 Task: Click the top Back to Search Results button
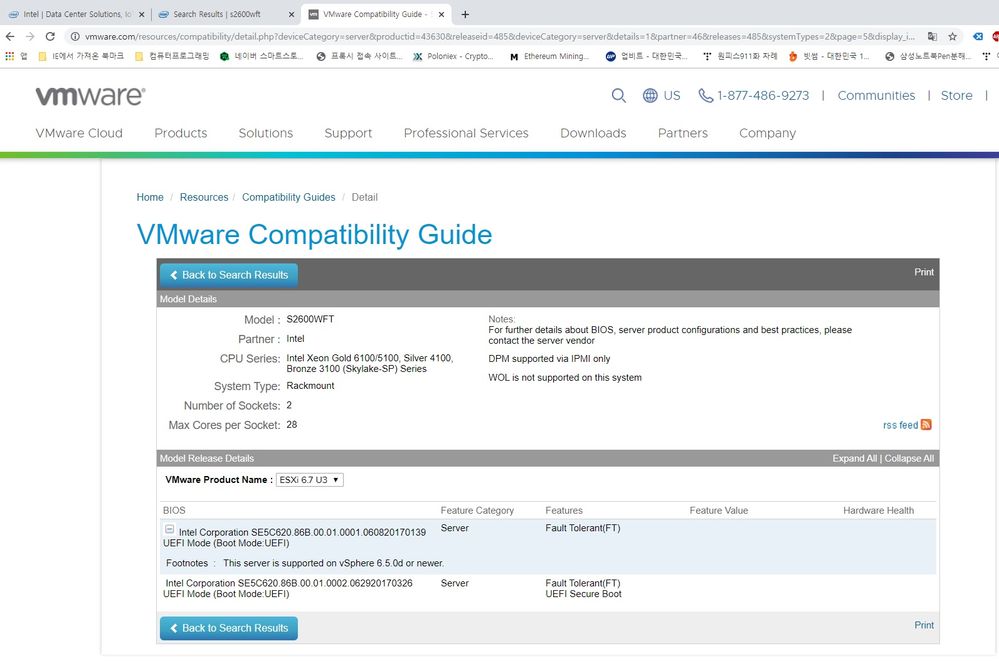coord(229,275)
